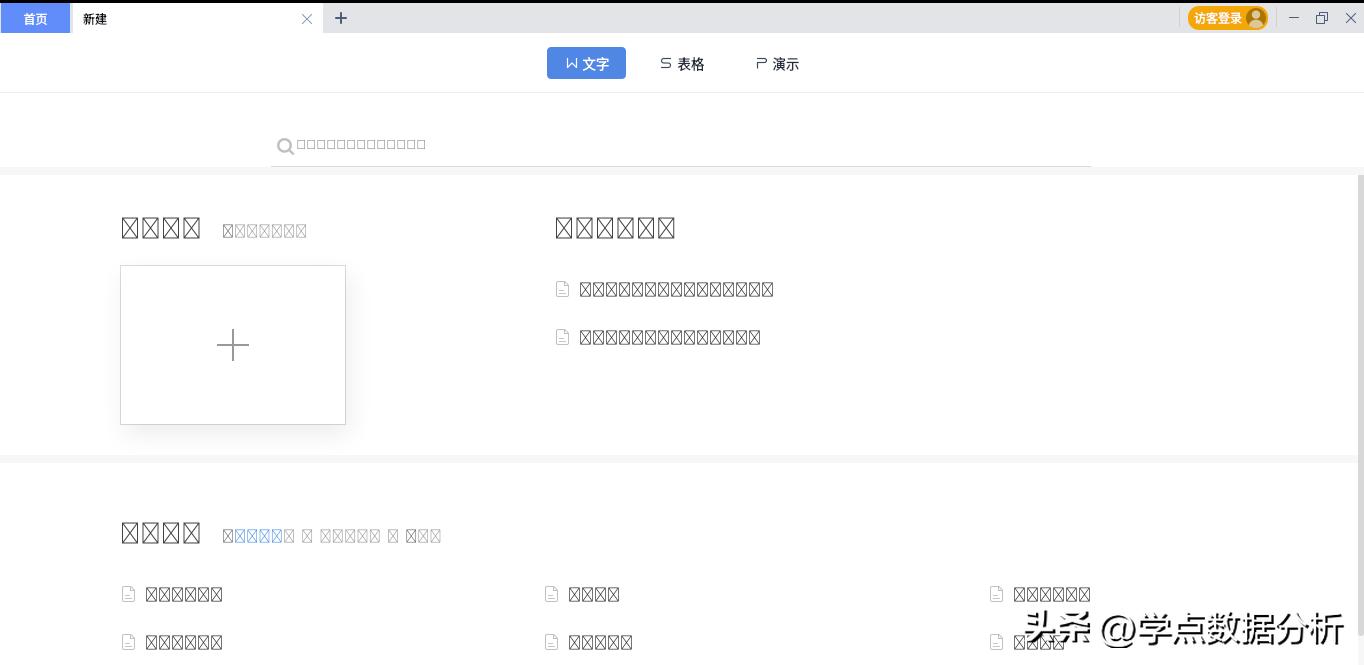Click the S spreadsheet icon beside 表格
Image resolution: width=1364 pixels, height=665 pixels.
coord(665,62)
